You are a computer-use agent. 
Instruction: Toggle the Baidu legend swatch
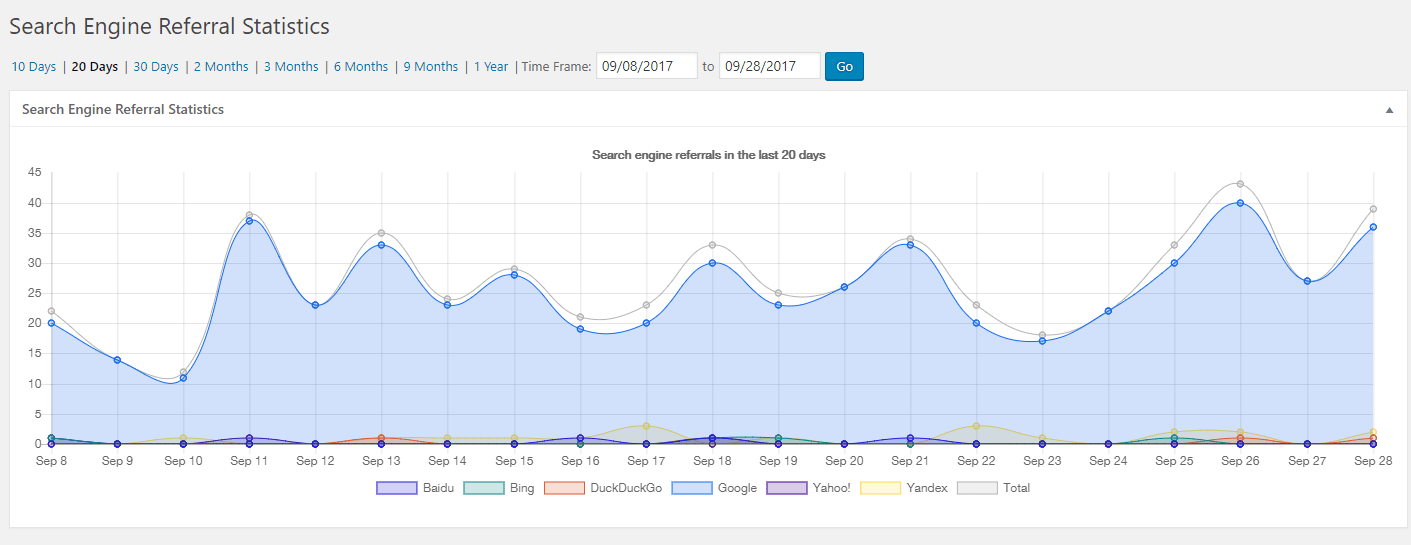(x=396, y=488)
